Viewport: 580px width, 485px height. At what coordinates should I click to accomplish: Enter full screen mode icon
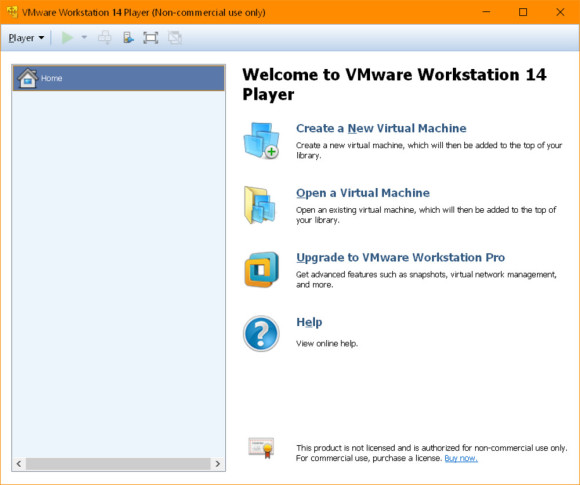pyautogui.click(x=151, y=38)
